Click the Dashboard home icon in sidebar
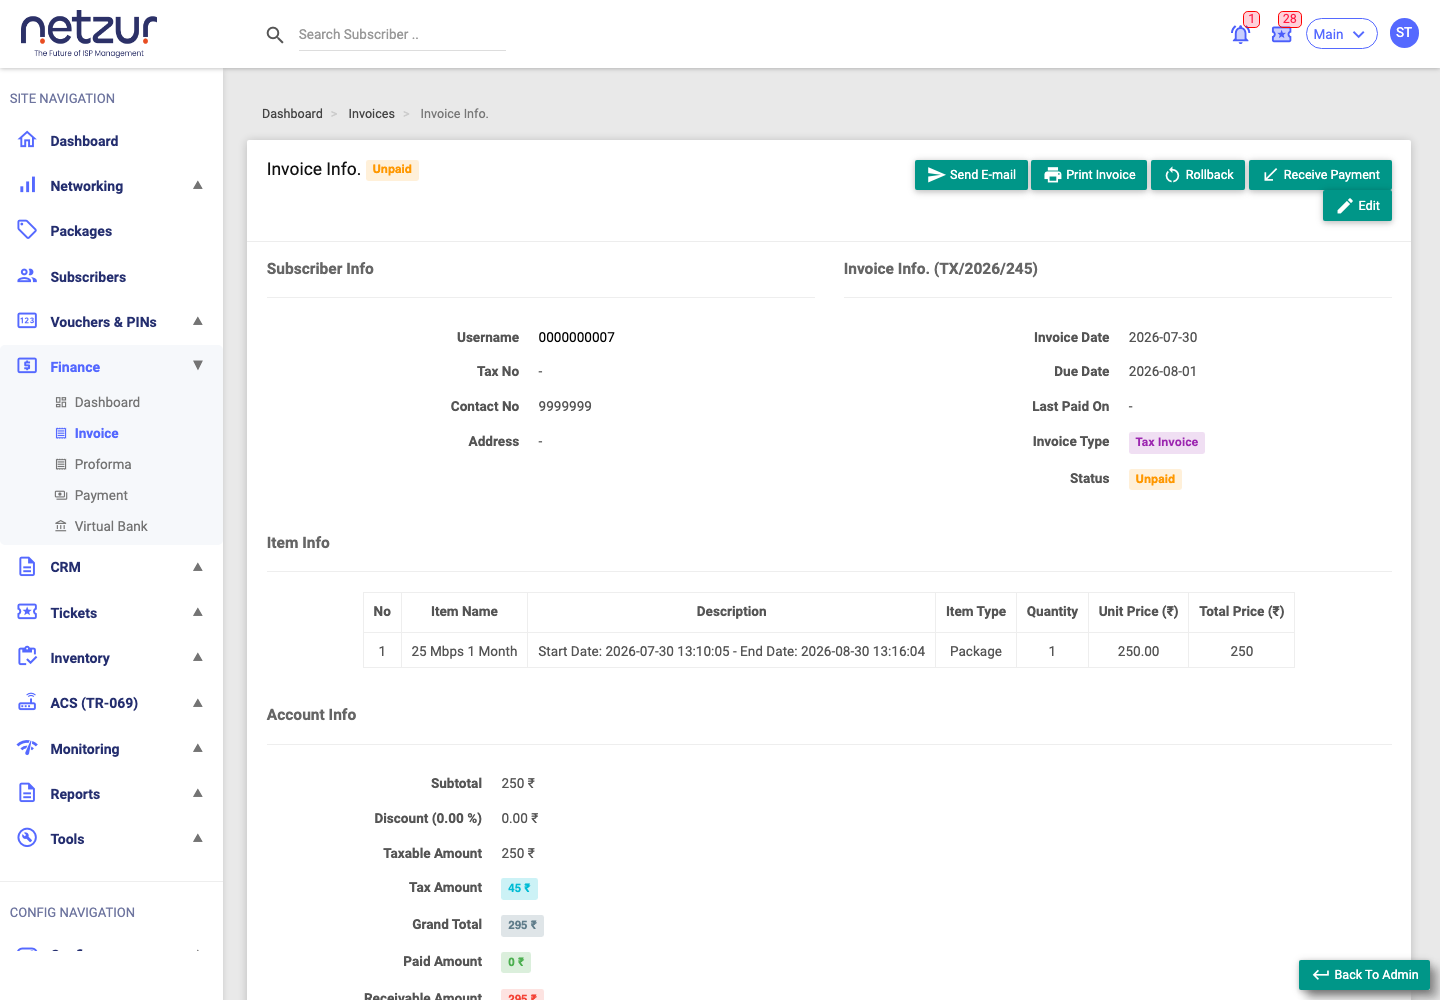 click(27, 140)
